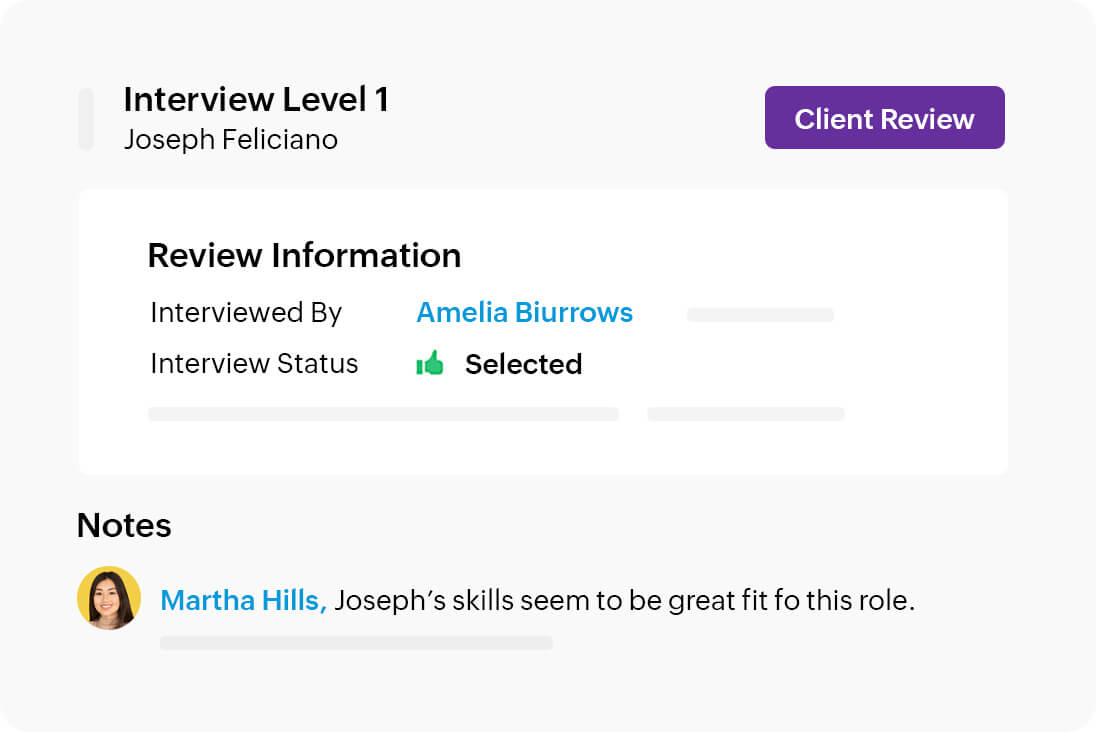Image resolution: width=1096 pixels, height=732 pixels.
Task: Click the Selected status value
Action: 523,364
